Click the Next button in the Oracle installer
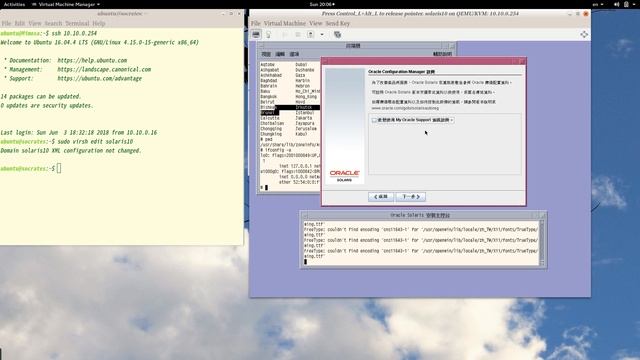Screen dimensions: 640x360 (x=411, y=197)
